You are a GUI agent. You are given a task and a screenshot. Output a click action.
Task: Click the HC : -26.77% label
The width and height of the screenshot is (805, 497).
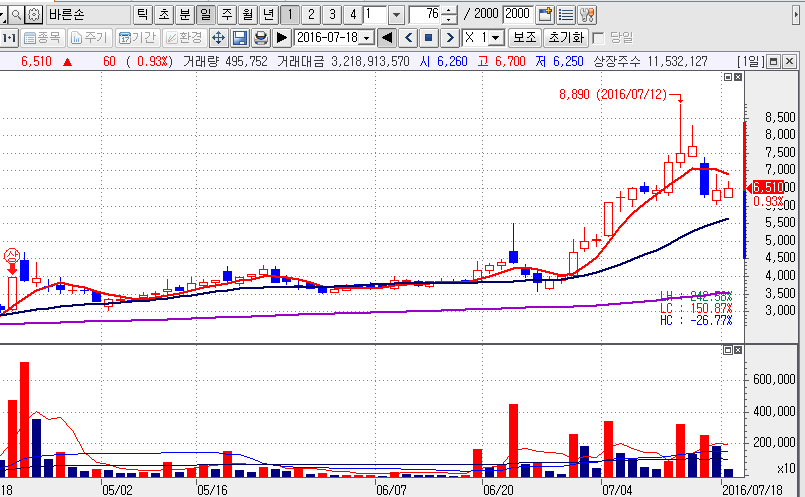pos(696,320)
